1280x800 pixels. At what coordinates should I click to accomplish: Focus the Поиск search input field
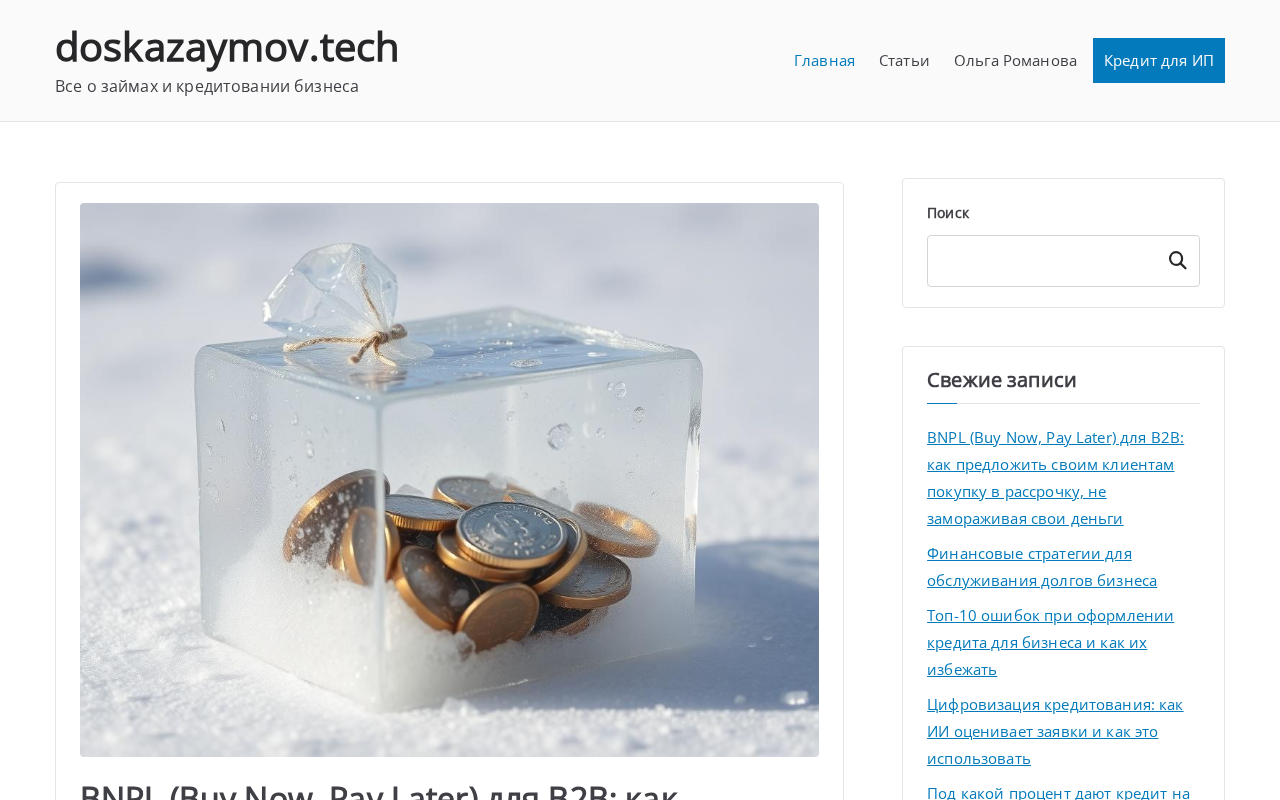pyautogui.click(x=1043, y=261)
